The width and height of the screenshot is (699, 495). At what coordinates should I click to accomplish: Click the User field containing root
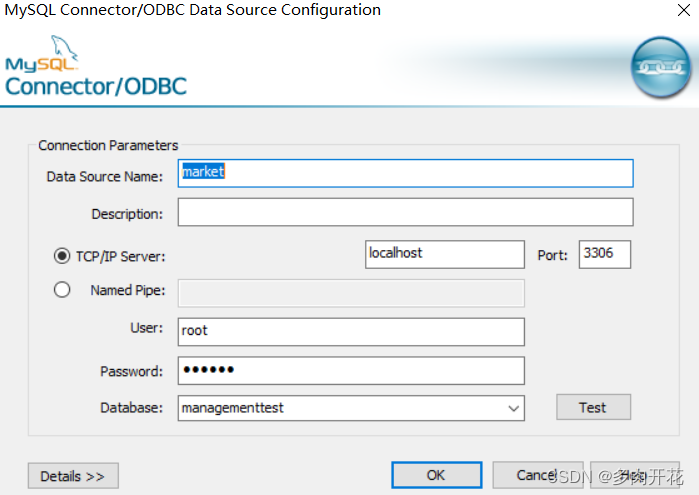[351, 331]
